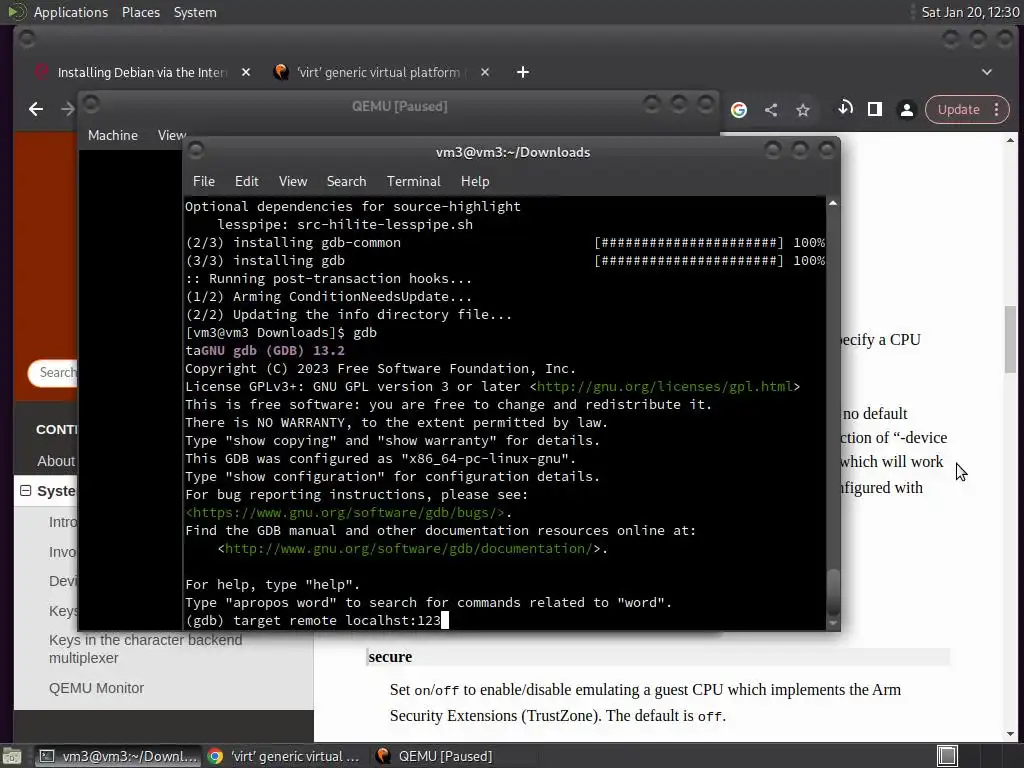
Task: Click the terminal scrollbar thumb
Action: (x=833, y=593)
